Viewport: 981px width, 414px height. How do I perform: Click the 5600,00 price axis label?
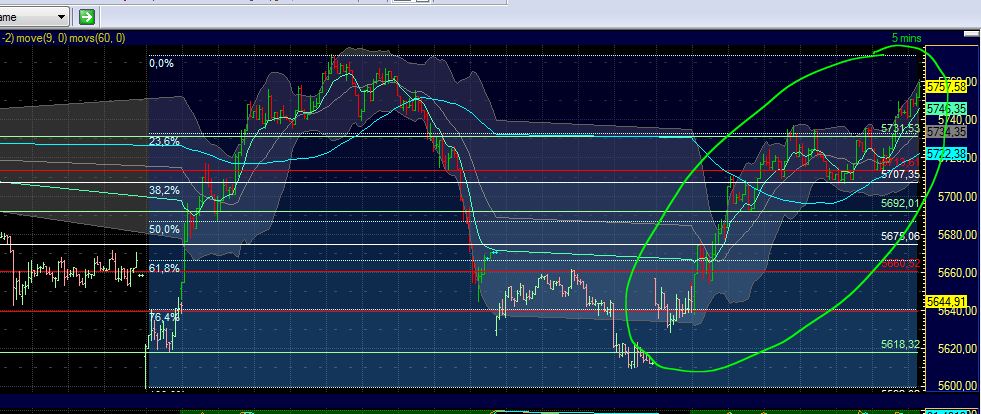click(957, 386)
